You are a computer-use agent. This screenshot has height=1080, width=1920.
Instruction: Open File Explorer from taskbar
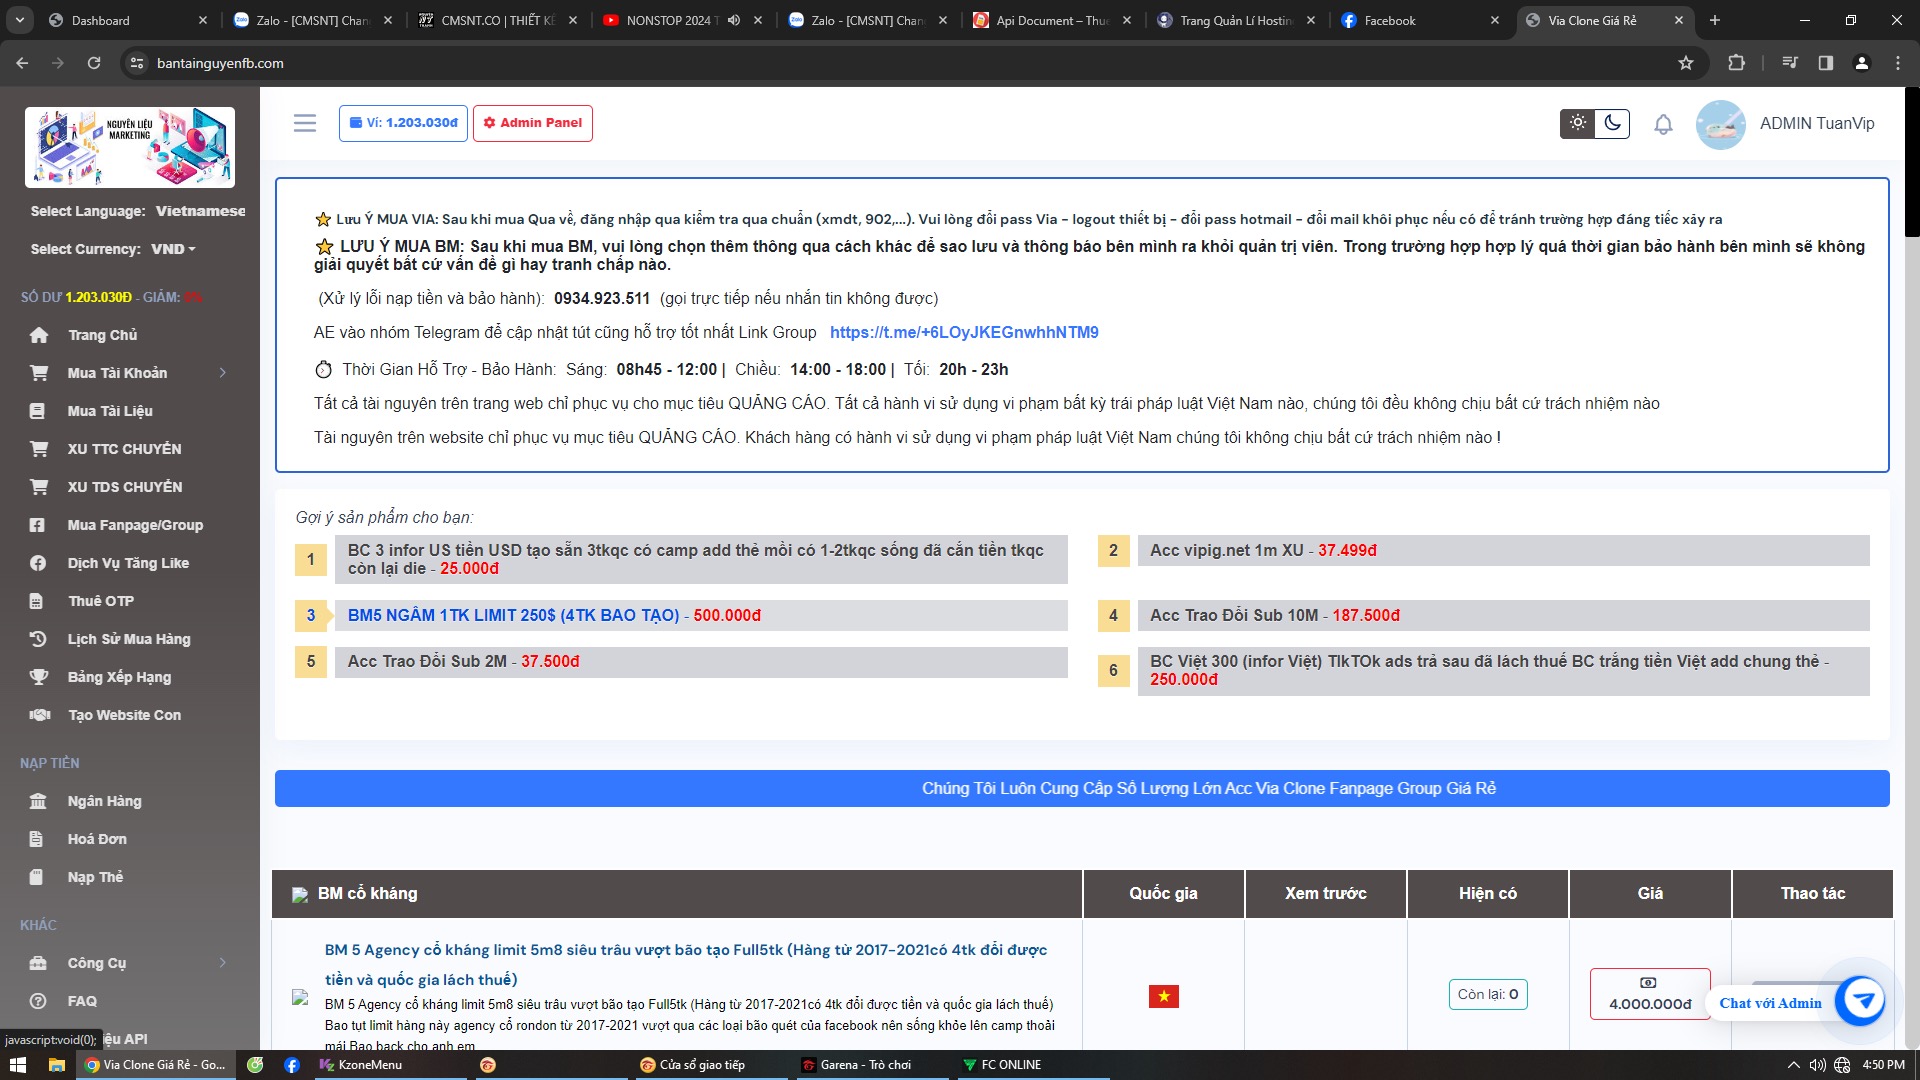[x=57, y=1065]
